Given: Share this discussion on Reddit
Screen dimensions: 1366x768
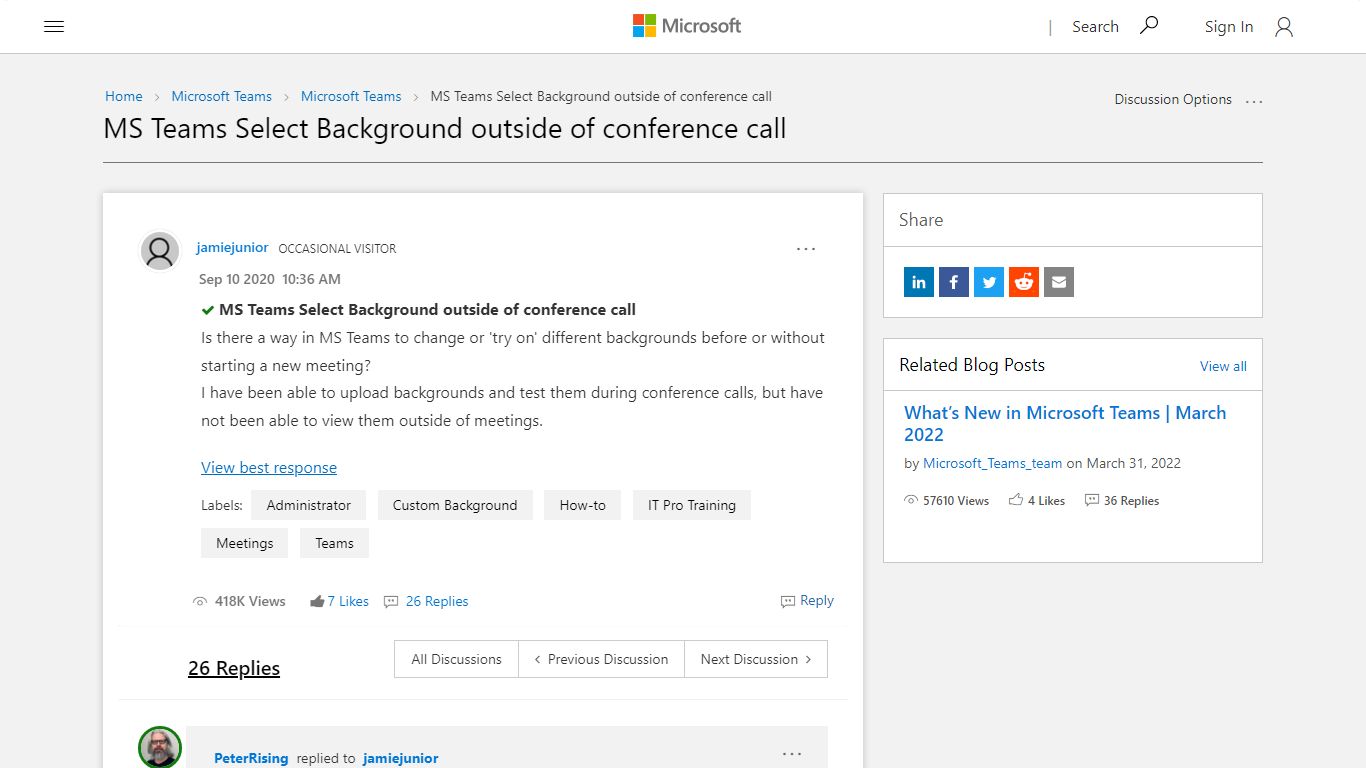Looking at the screenshot, I should pyautogui.click(x=1024, y=282).
